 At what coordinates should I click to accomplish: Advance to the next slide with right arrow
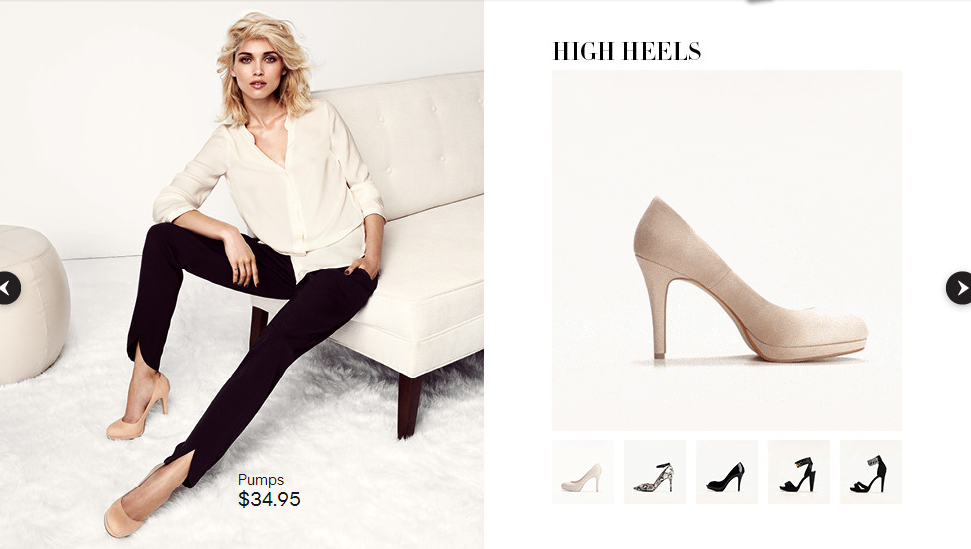coord(959,288)
